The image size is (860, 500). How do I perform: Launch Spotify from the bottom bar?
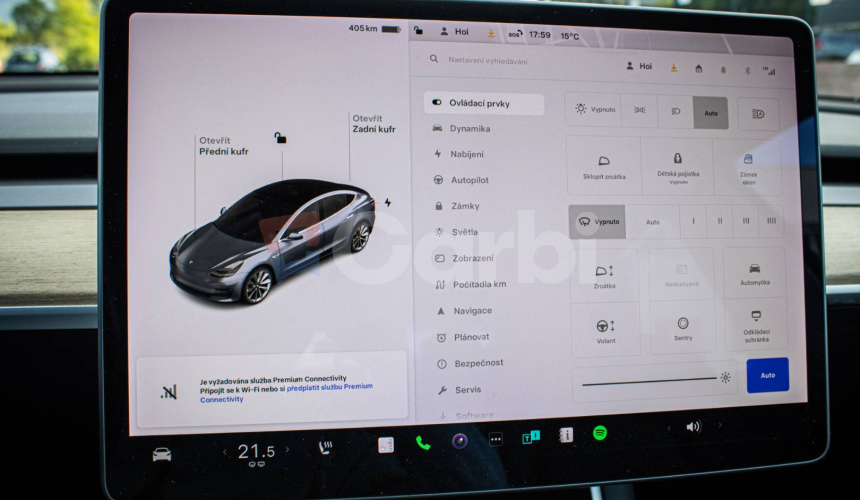[x=600, y=433]
